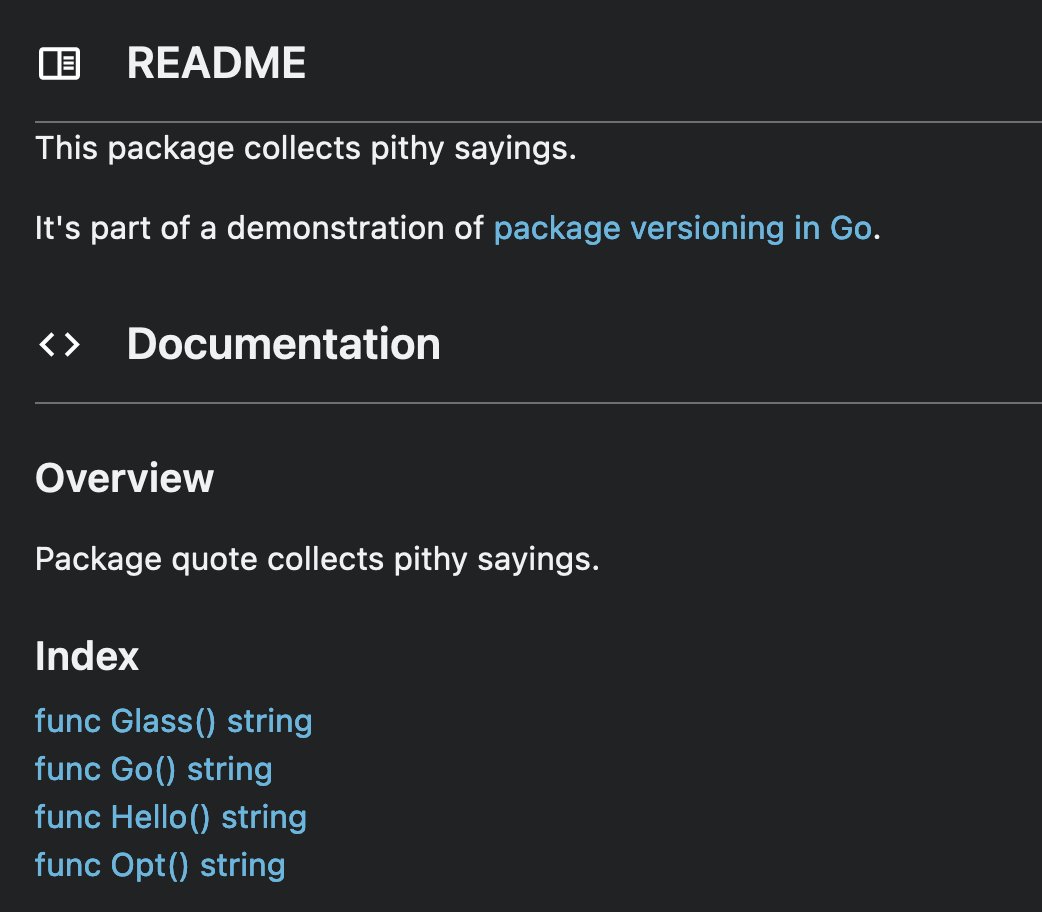Click the Index heading
This screenshot has height=912, width=1042.
click(87, 657)
